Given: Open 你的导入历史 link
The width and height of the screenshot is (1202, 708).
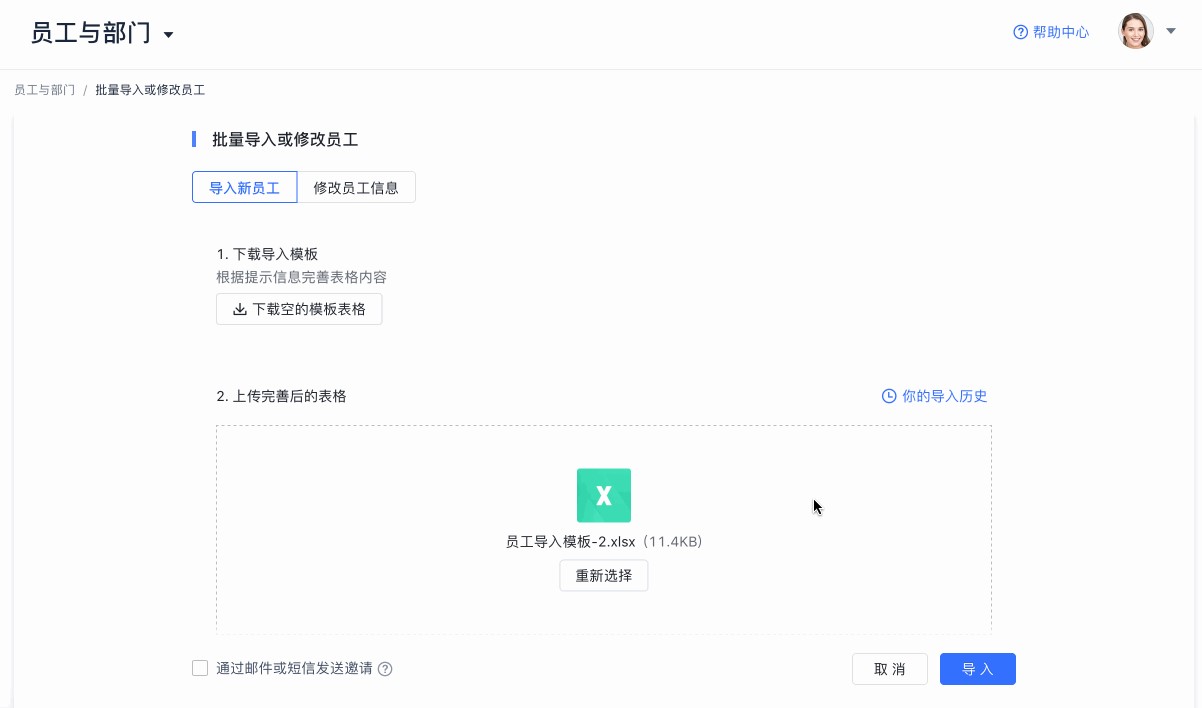Looking at the screenshot, I should click(943, 396).
